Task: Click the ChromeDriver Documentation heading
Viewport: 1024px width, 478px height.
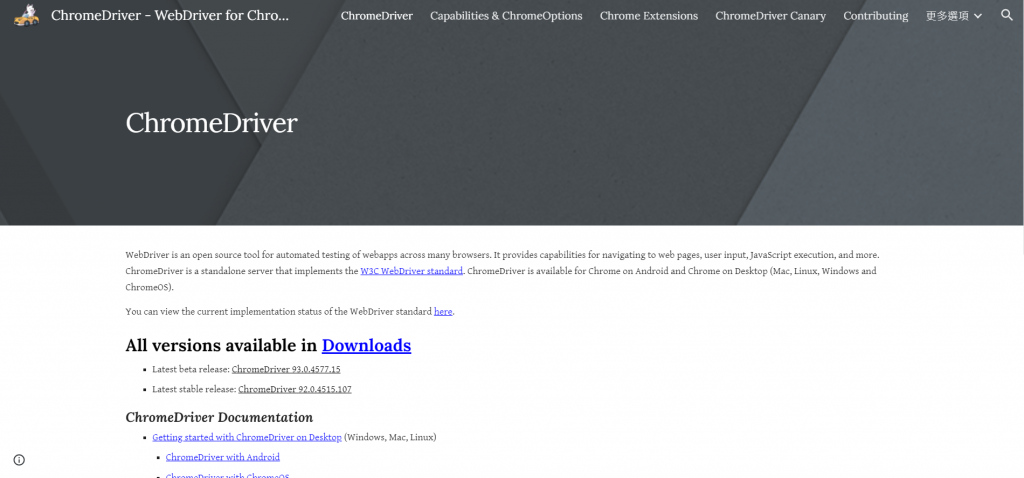Action: tap(219, 417)
